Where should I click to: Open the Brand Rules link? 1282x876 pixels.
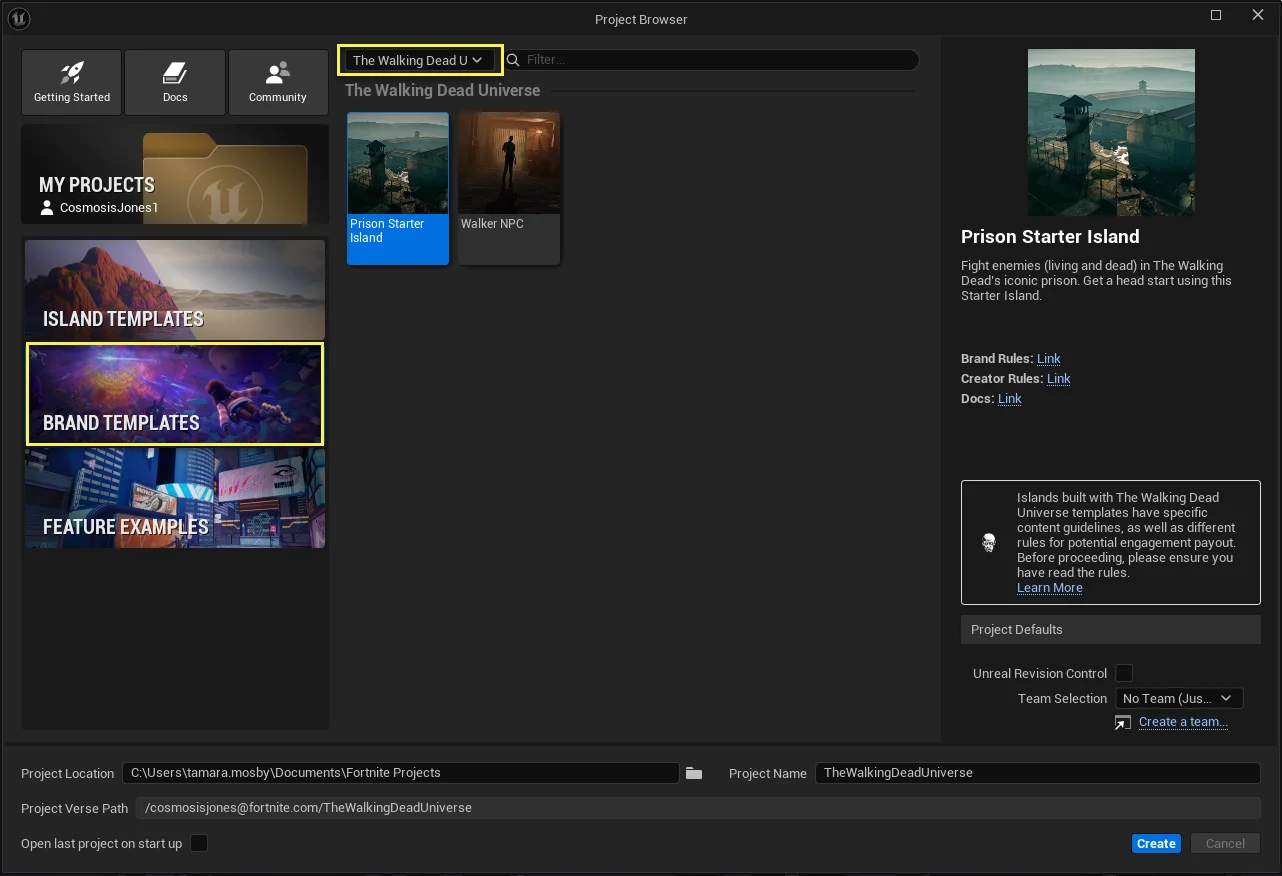1049,359
